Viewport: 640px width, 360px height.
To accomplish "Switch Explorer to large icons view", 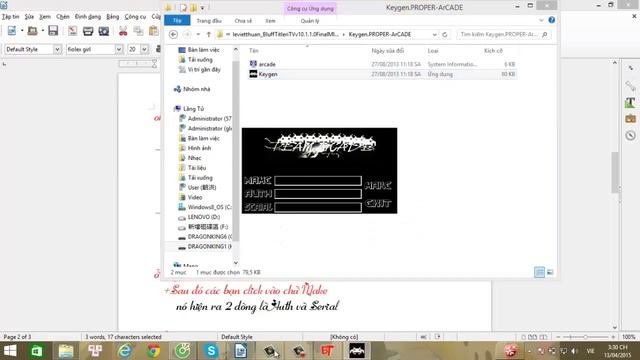I will point(550,272).
